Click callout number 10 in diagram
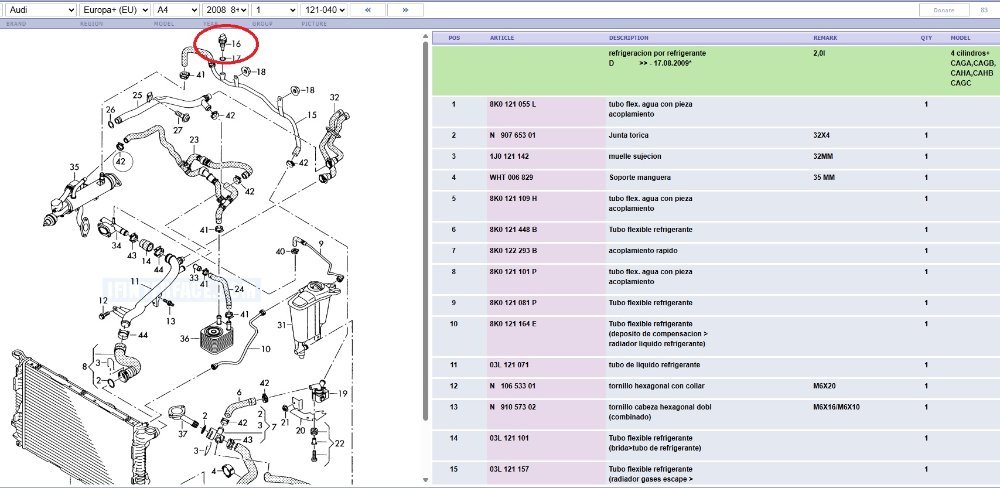 click(x=265, y=349)
